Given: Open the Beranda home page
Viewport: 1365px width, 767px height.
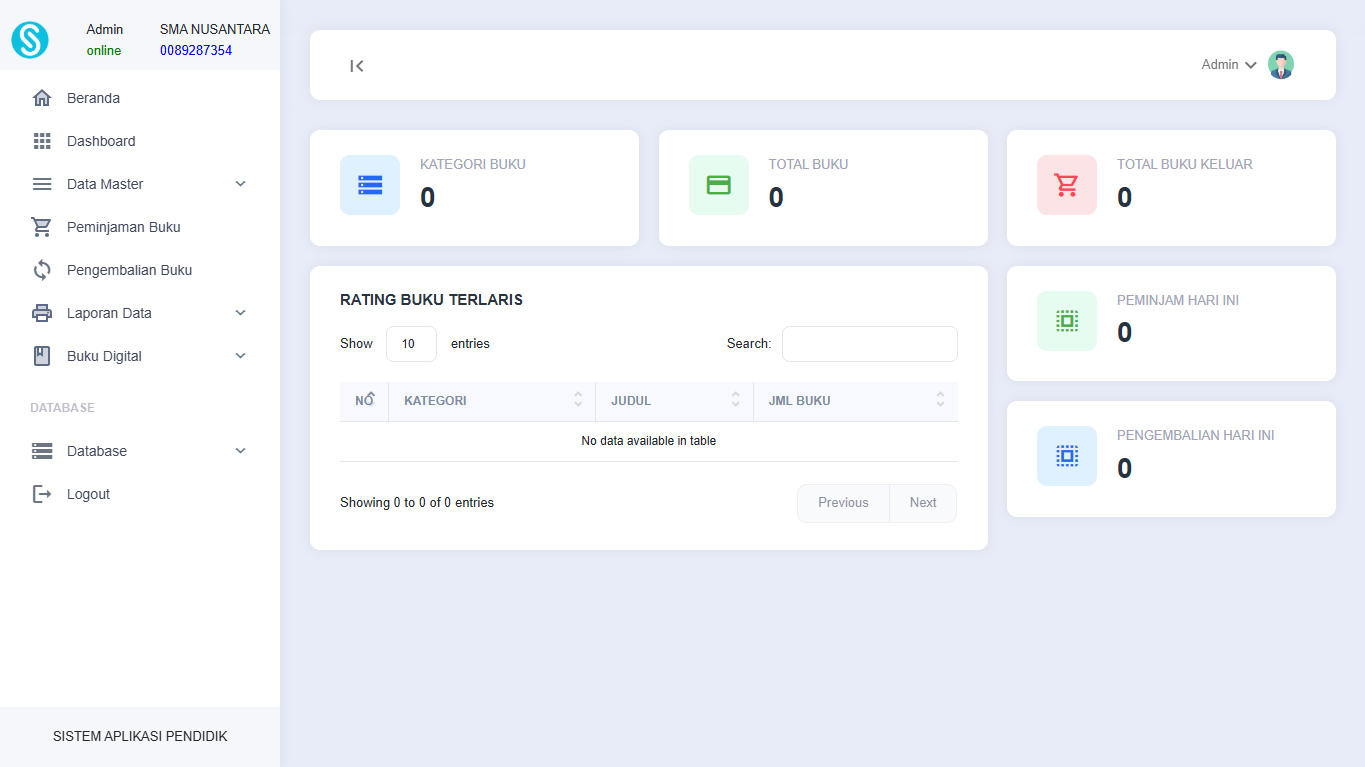Looking at the screenshot, I should click(93, 98).
